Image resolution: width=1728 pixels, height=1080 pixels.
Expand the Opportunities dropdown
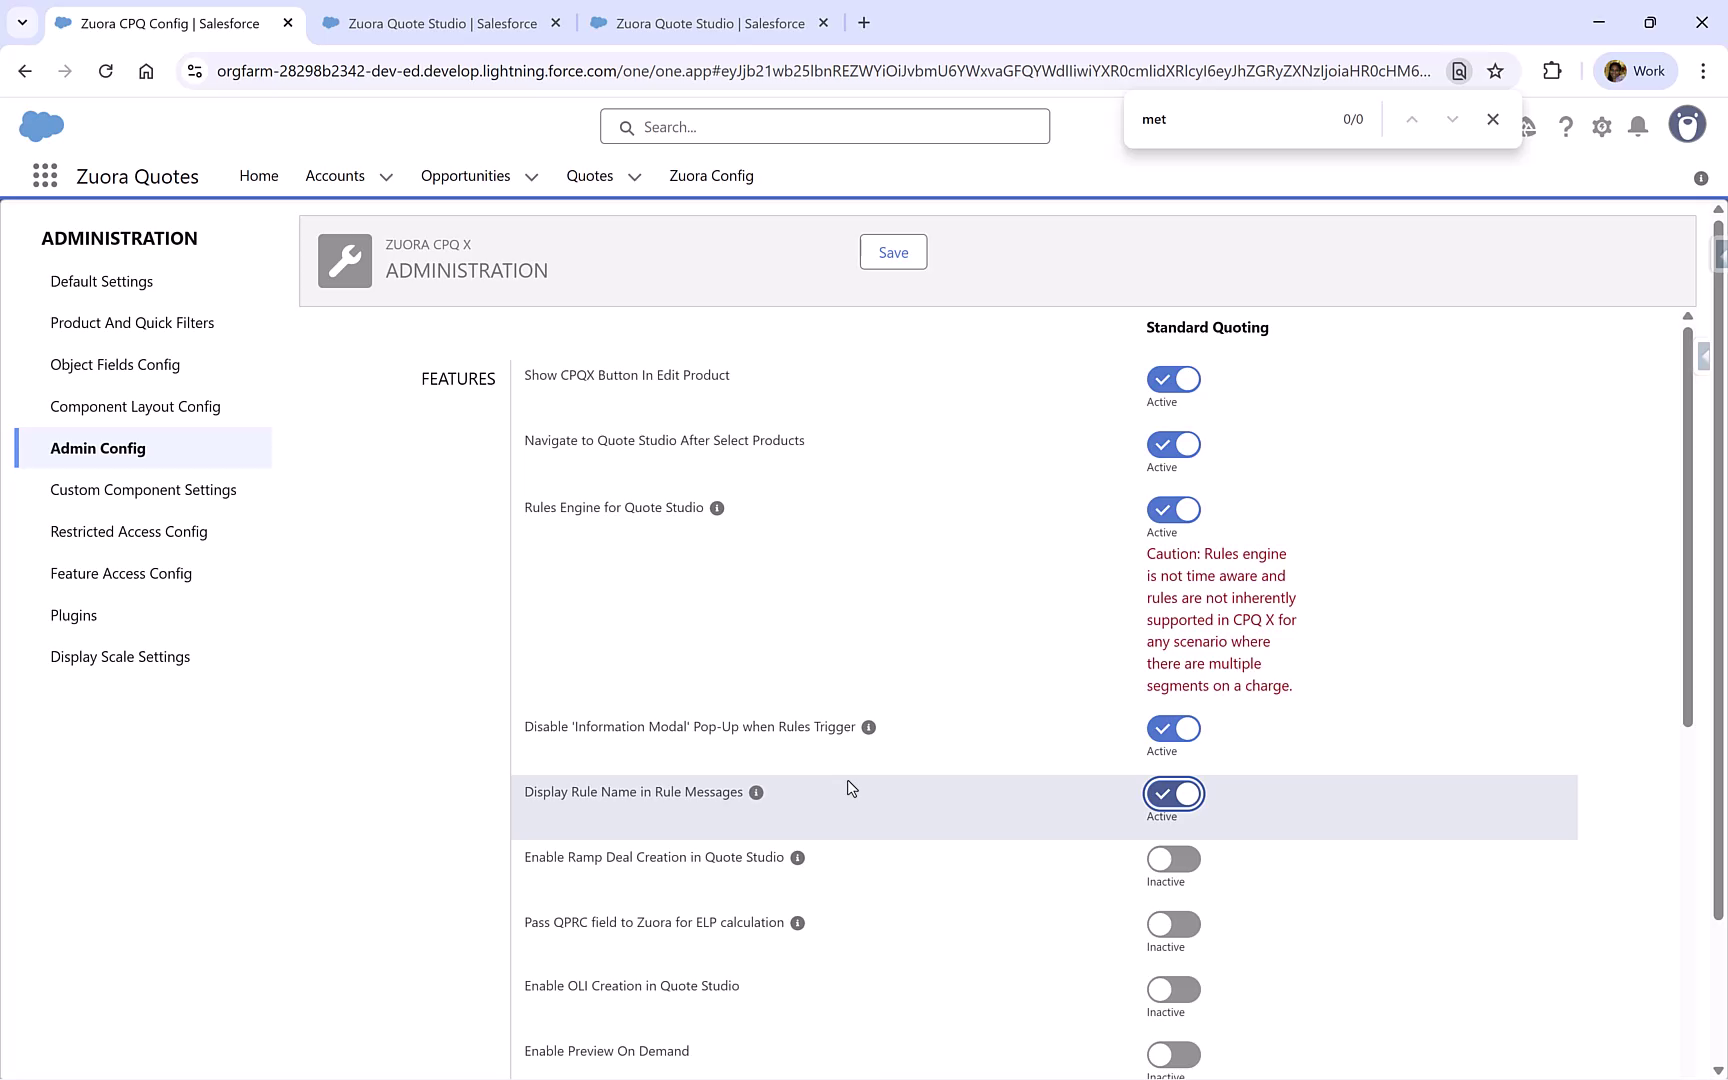(530, 176)
